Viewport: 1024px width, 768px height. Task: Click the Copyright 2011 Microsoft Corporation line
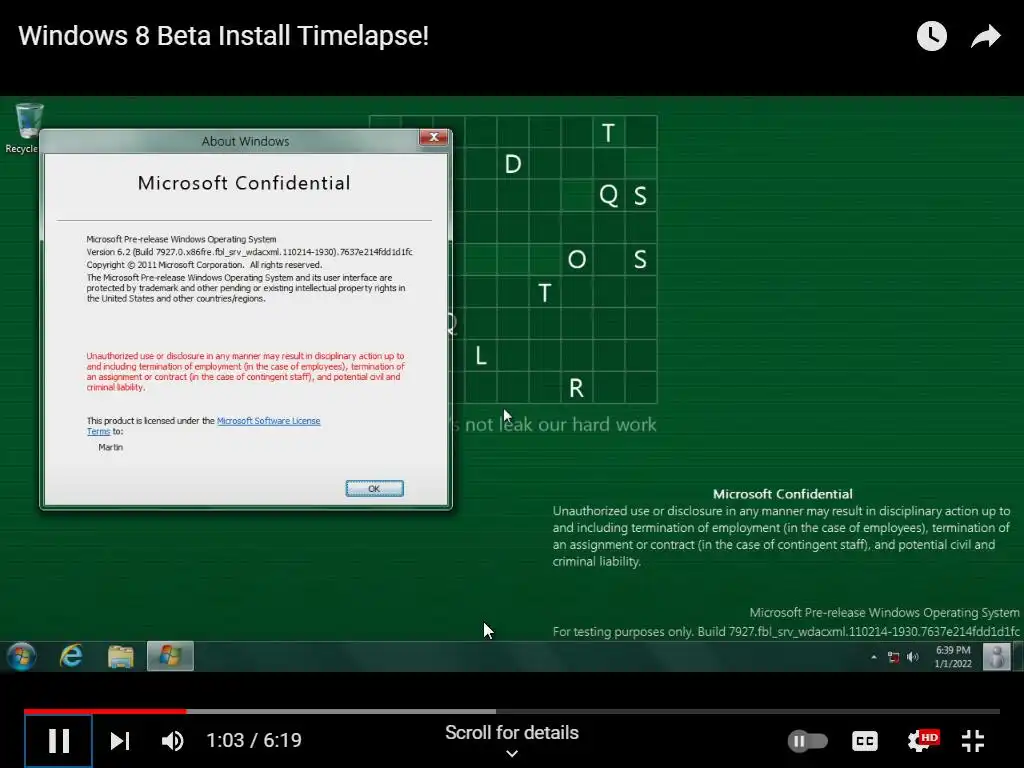204,264
